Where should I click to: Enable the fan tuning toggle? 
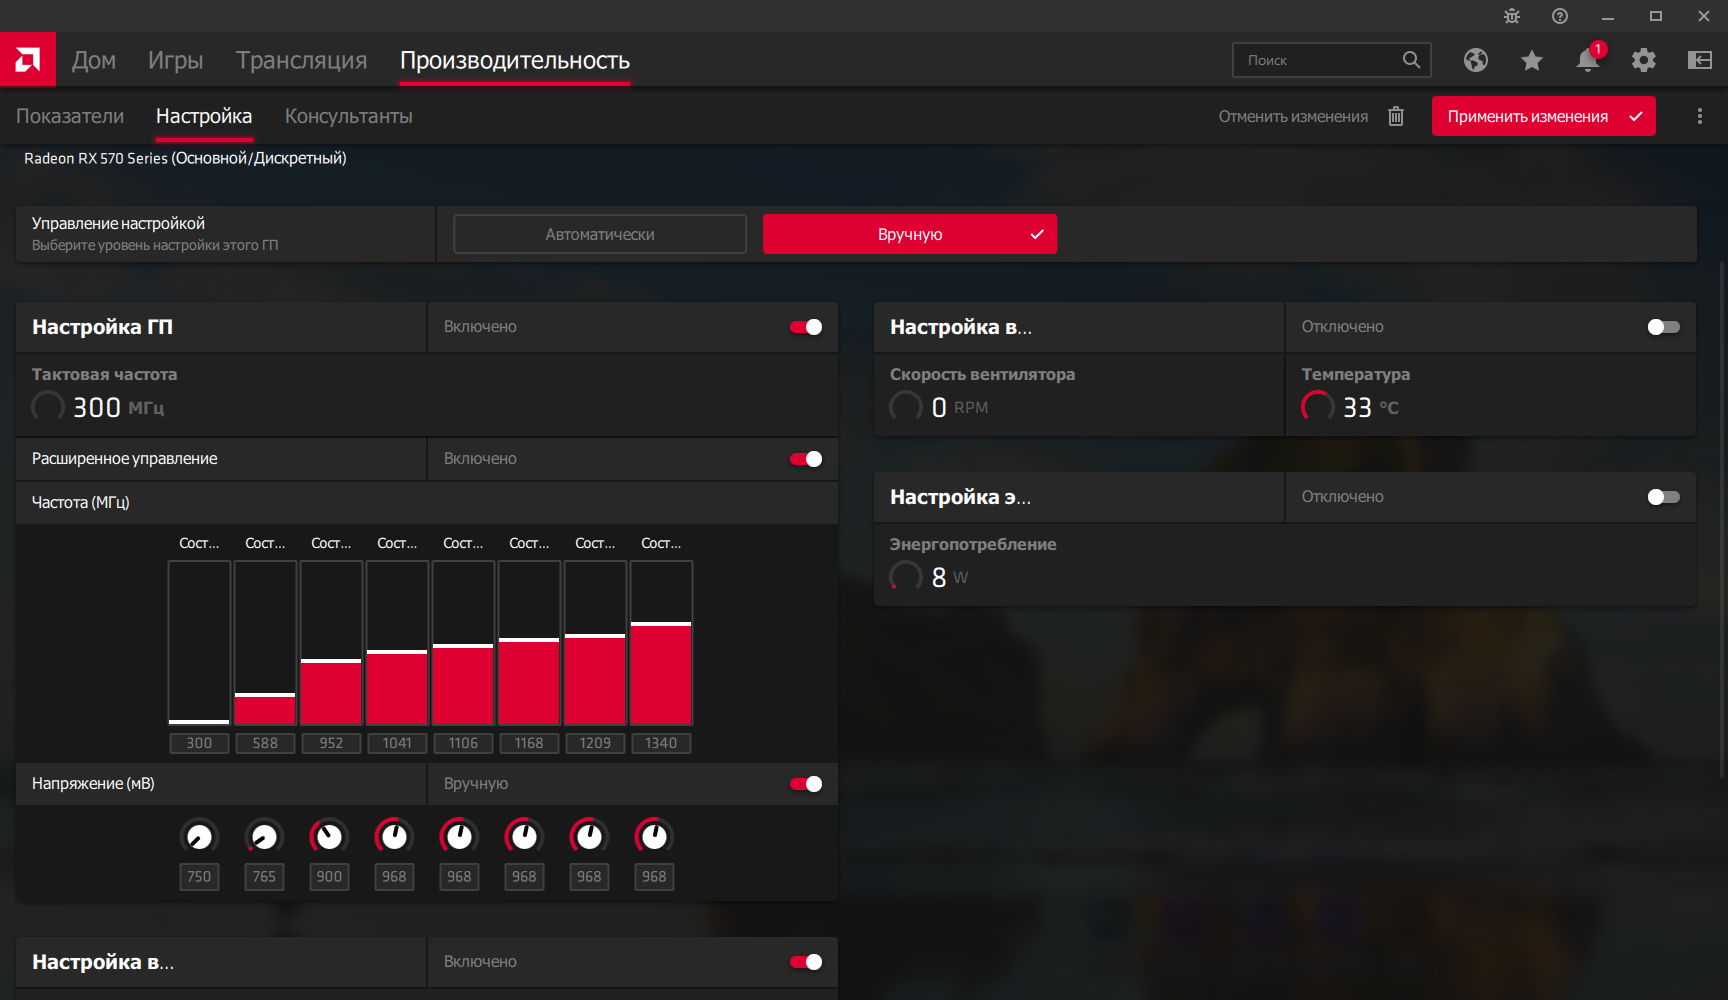pos(1663,327)
